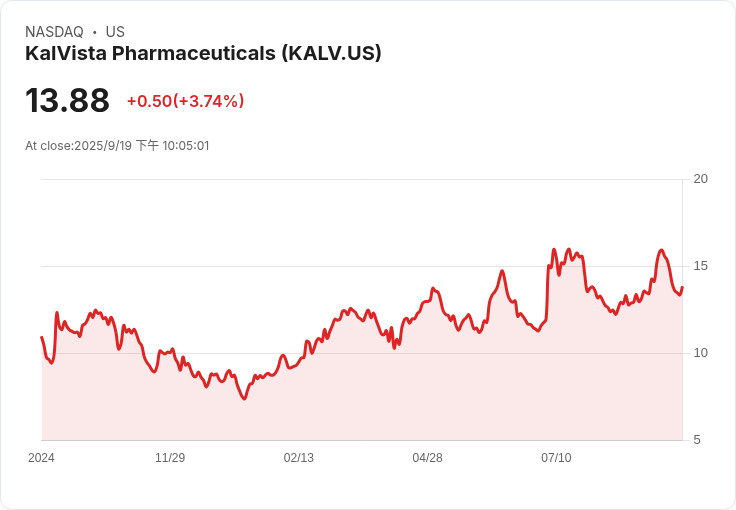Click the US market label

pos(115,32)
